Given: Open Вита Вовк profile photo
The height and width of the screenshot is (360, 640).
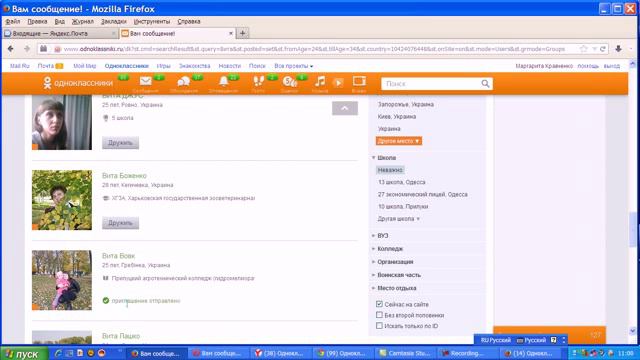Looking at the screenshot, I should [x=62, y=280].
